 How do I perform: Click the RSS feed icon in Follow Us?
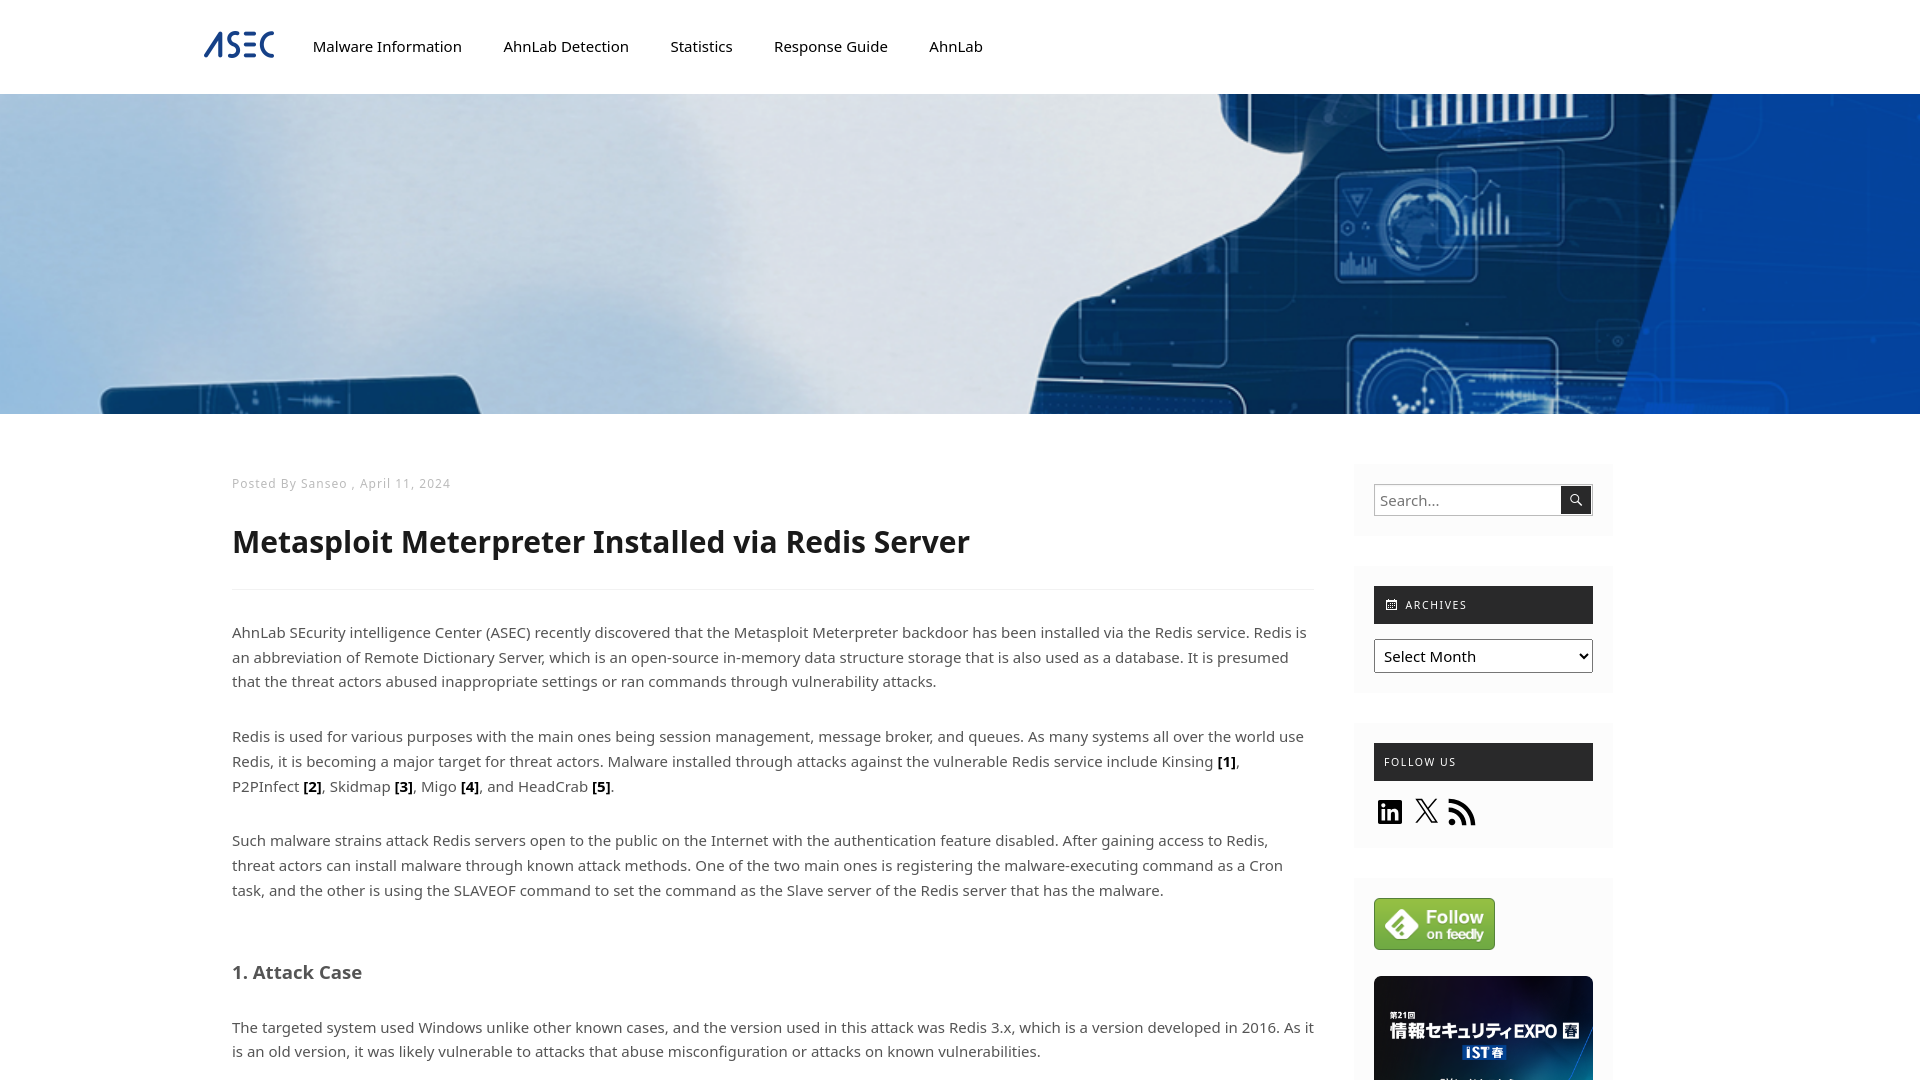[x=1461, y=811]
